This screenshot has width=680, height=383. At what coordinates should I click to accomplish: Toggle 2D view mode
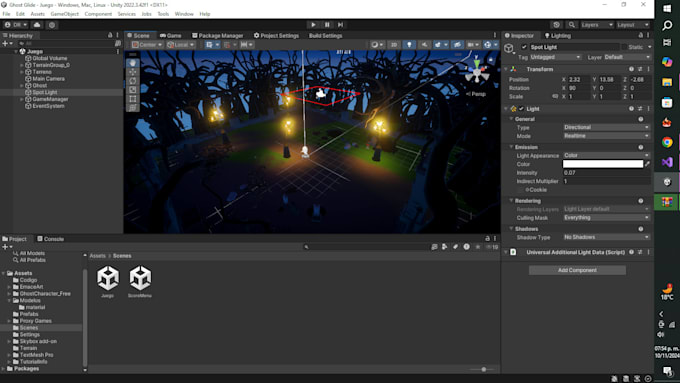[x=394, y=45]
